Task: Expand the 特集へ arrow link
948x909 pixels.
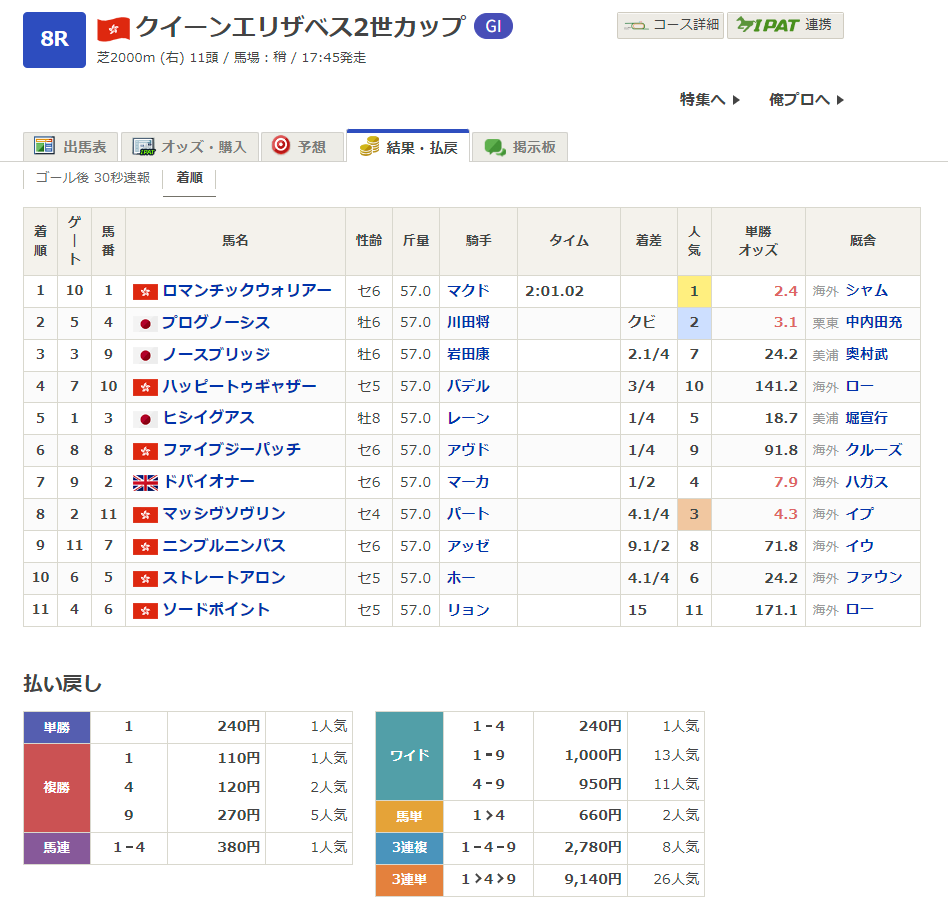Action: [710, 99]
